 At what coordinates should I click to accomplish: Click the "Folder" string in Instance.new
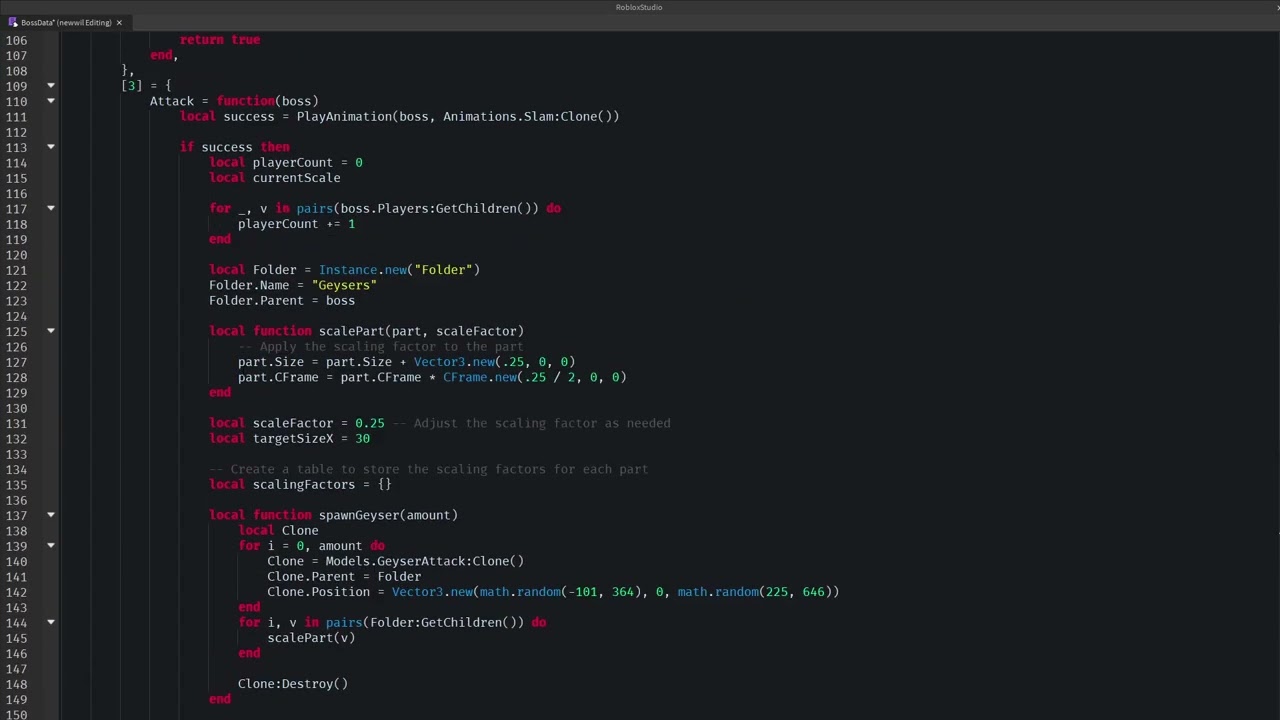tap(446, 270)
